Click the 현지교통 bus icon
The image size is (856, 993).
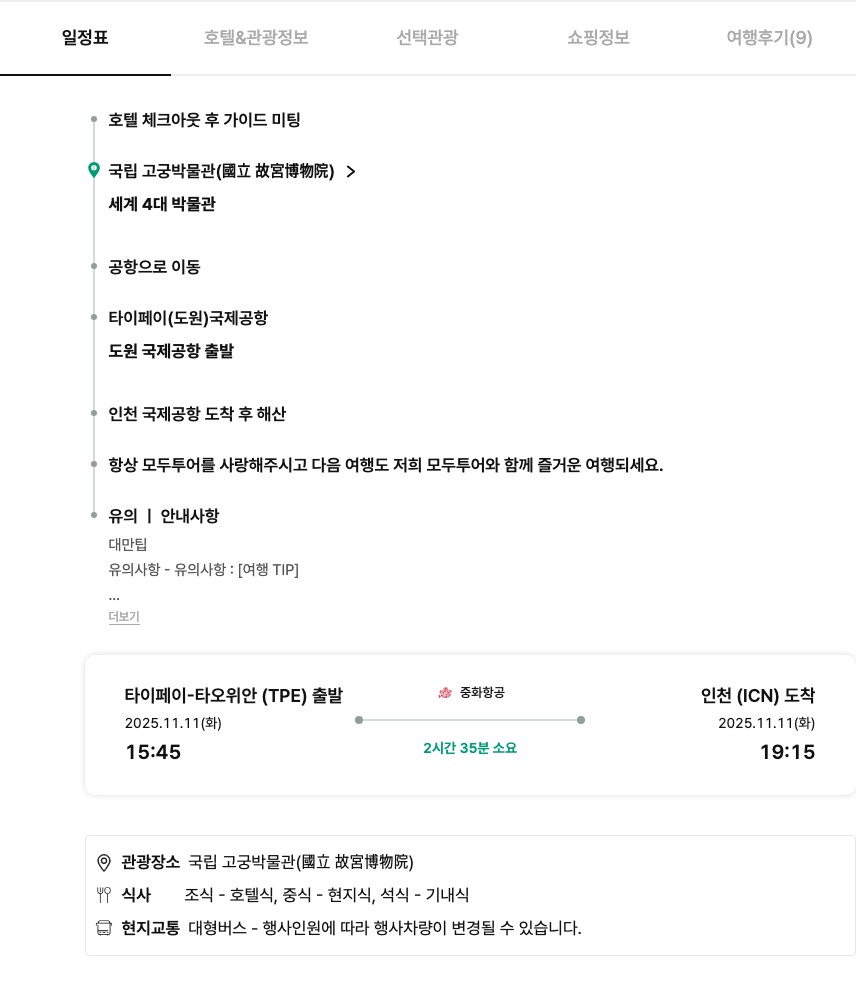[x=104, y=928]
